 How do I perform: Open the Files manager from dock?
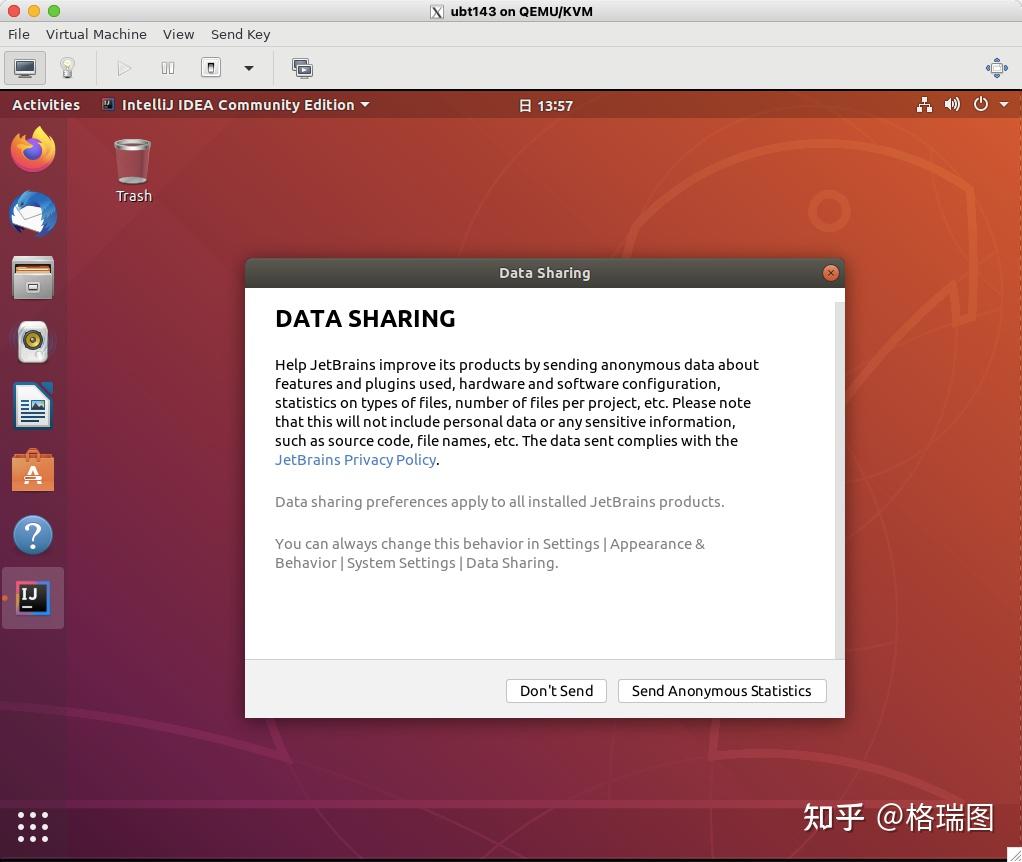point(33,278)
